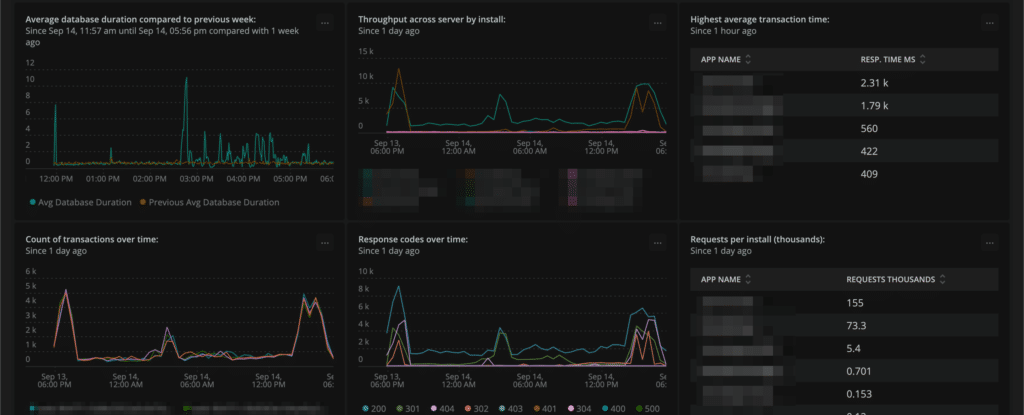Open options menu for Throughput across server widget
Viewport: 1024px width, 415px height.
(657, 22)
